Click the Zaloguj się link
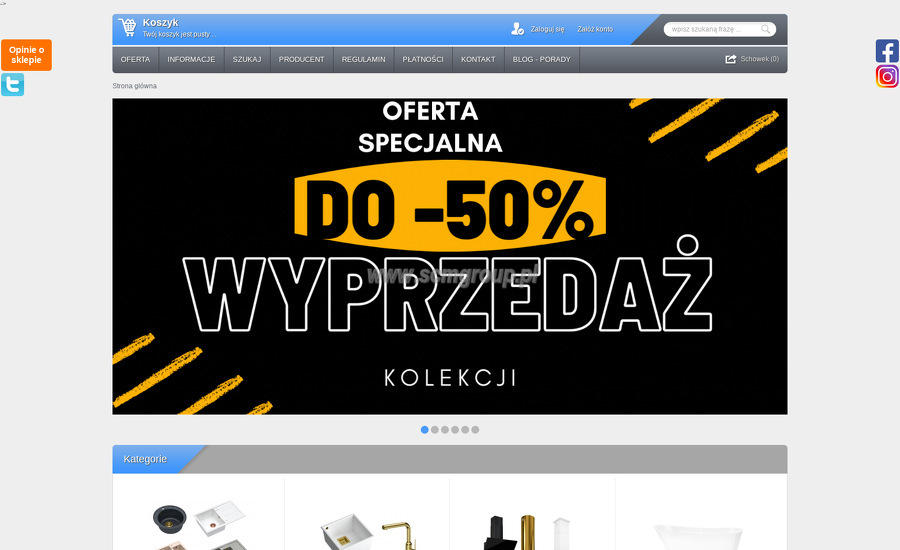The image size is (900, 550). coord(547,29)
